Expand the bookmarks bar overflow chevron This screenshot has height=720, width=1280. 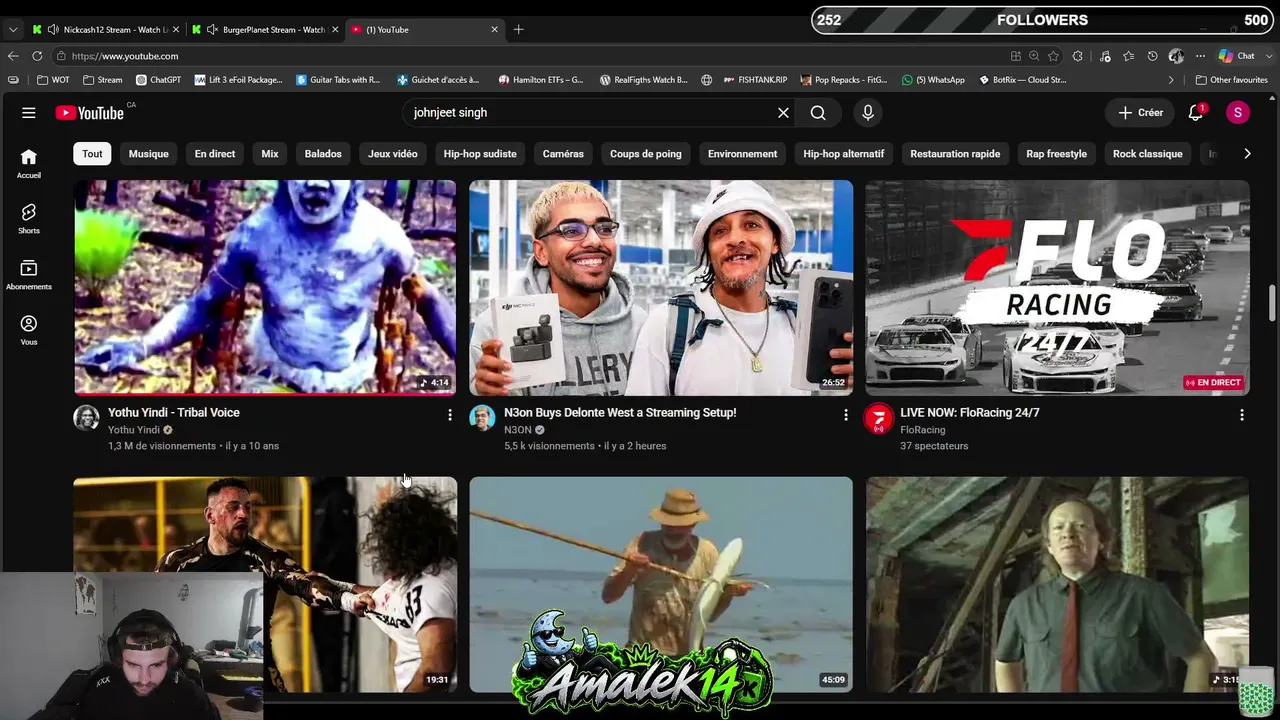[1171, 80]
